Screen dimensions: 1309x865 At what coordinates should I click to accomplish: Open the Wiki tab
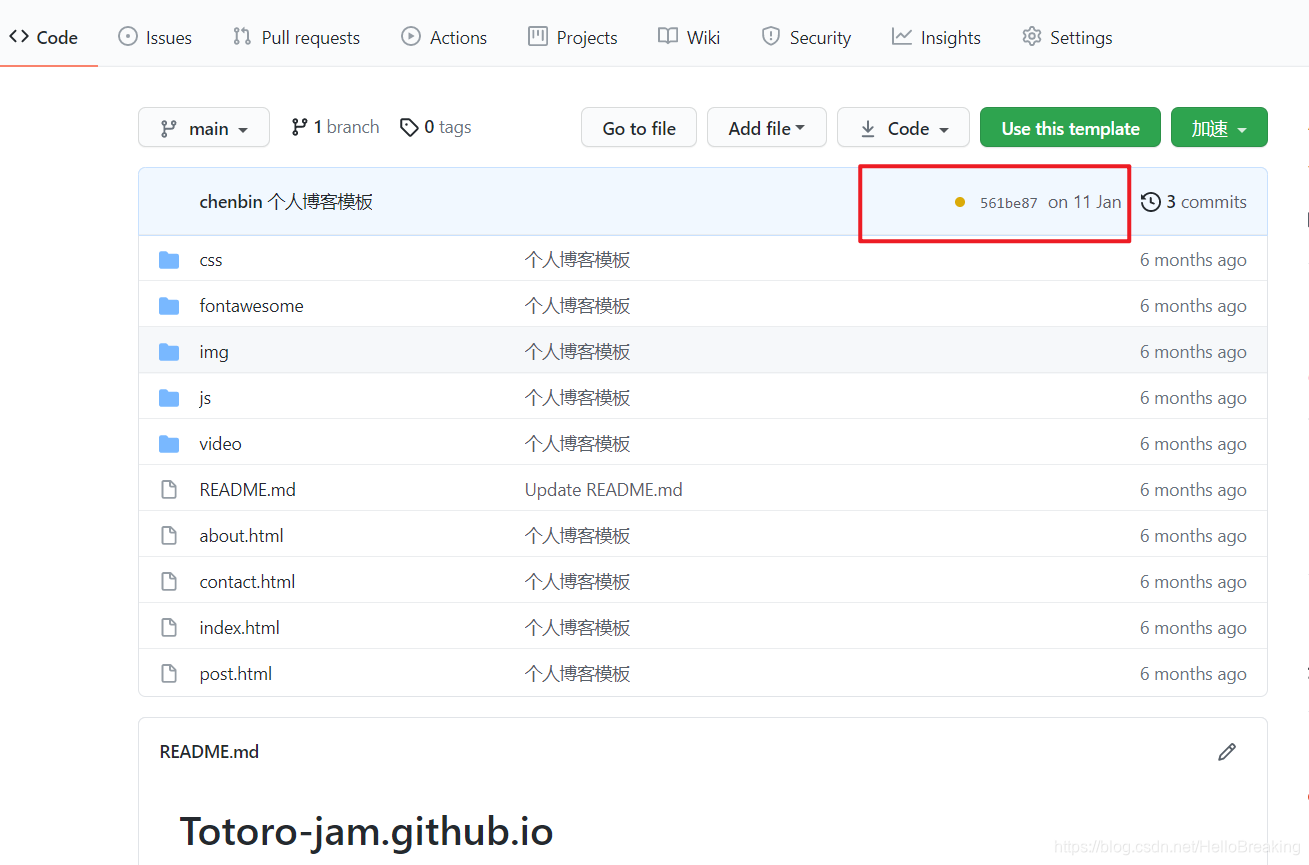[x=689, y=37]
